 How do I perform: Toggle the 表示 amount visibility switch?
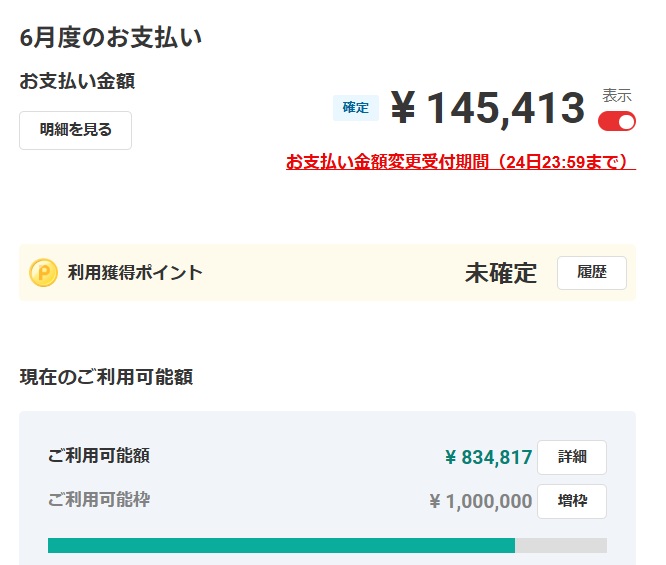tap(617, 122)
